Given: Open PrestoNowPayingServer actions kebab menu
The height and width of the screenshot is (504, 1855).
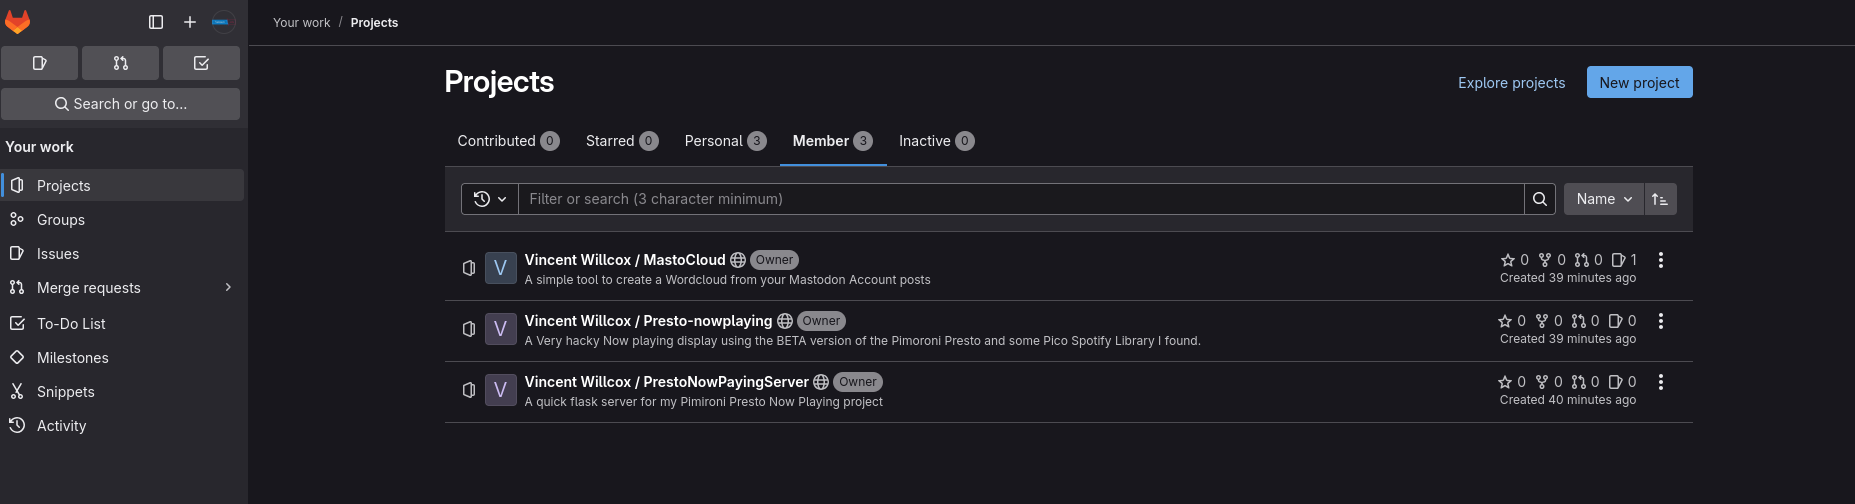Looking at the screenshot, I should 1661,382.
